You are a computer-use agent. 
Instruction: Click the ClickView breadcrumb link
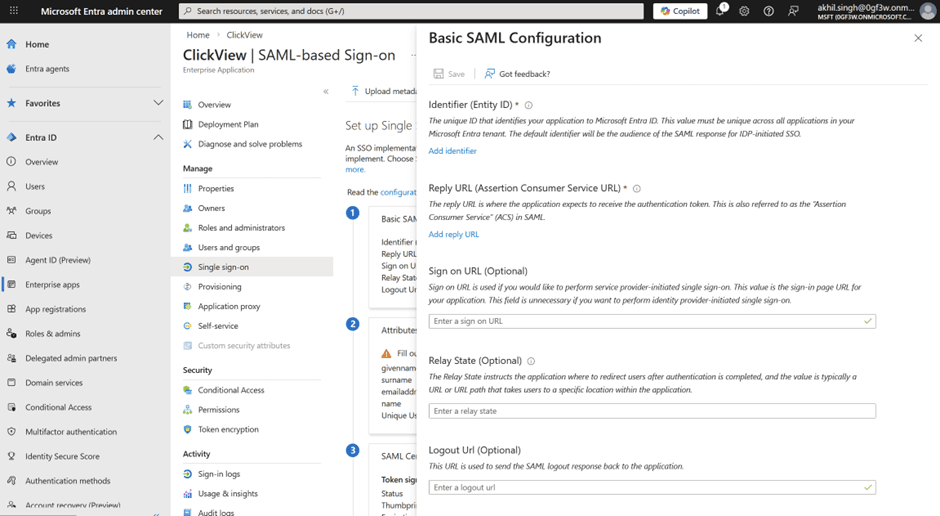(x=245, y=35)
